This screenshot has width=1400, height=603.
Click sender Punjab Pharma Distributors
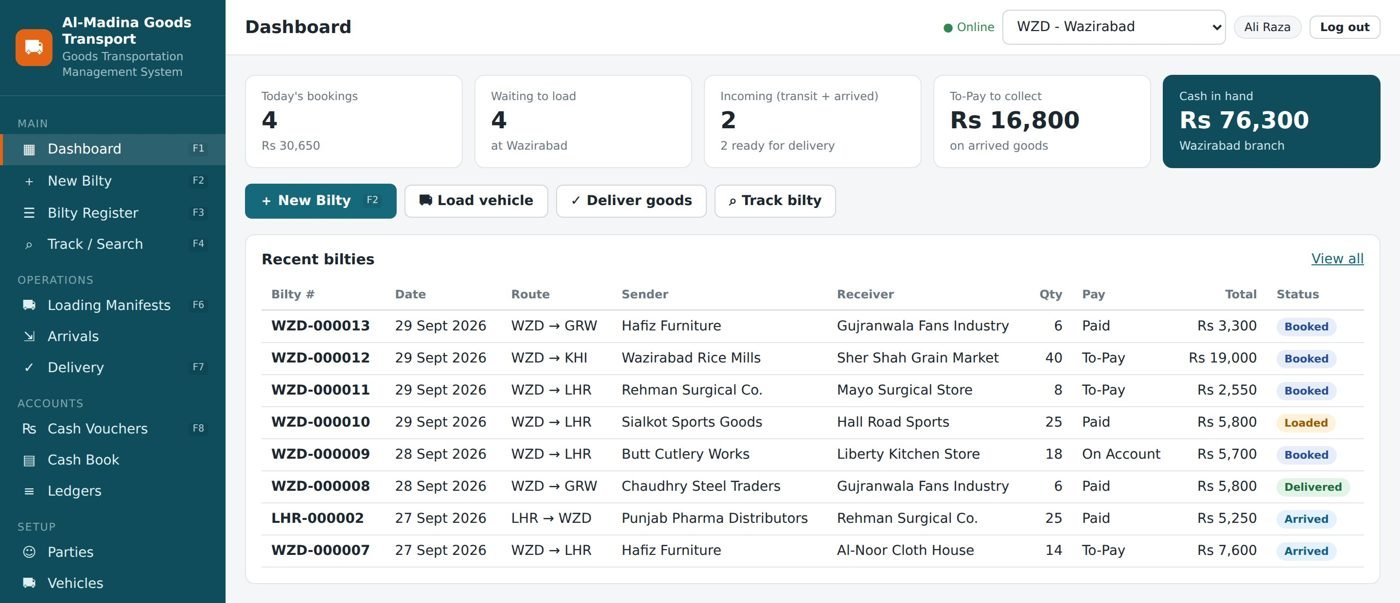coord(714,518)
